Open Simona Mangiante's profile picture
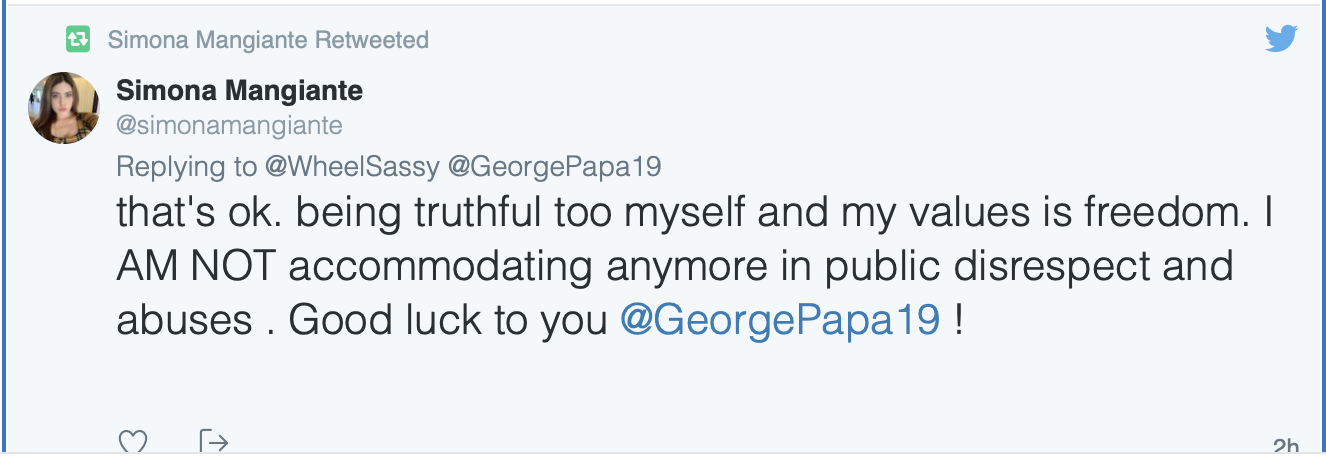1326x458 pixels. (x=63, y=108)
